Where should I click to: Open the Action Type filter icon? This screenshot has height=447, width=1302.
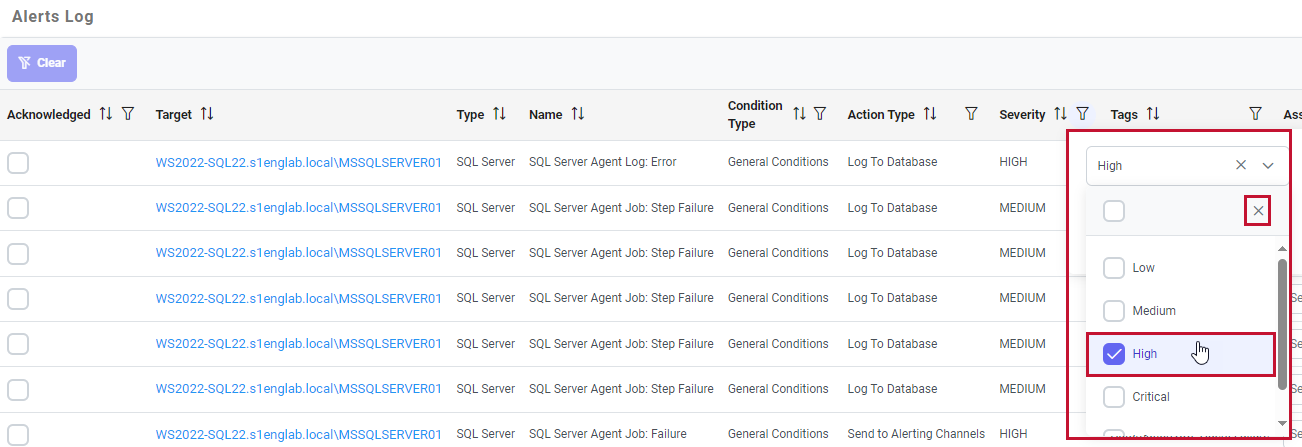[x=971, y=114]
